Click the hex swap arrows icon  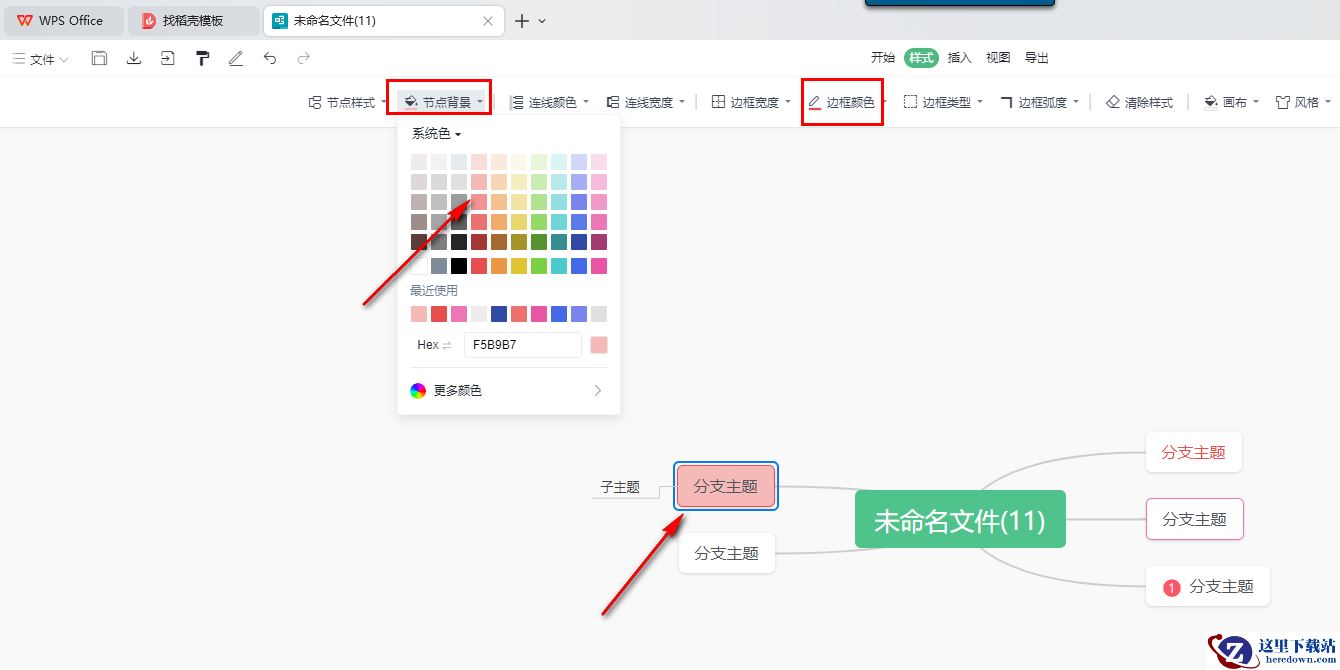point(447,345)
